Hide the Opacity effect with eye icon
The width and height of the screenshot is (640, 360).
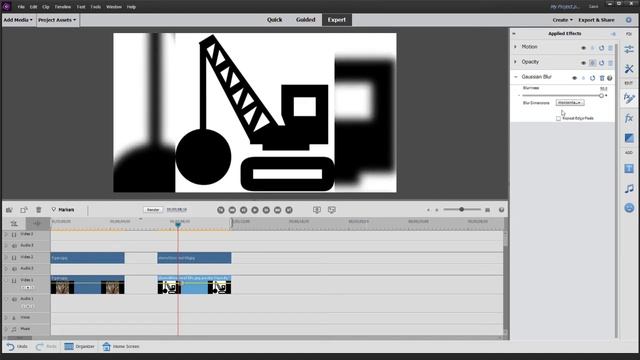tap(583, 63)
